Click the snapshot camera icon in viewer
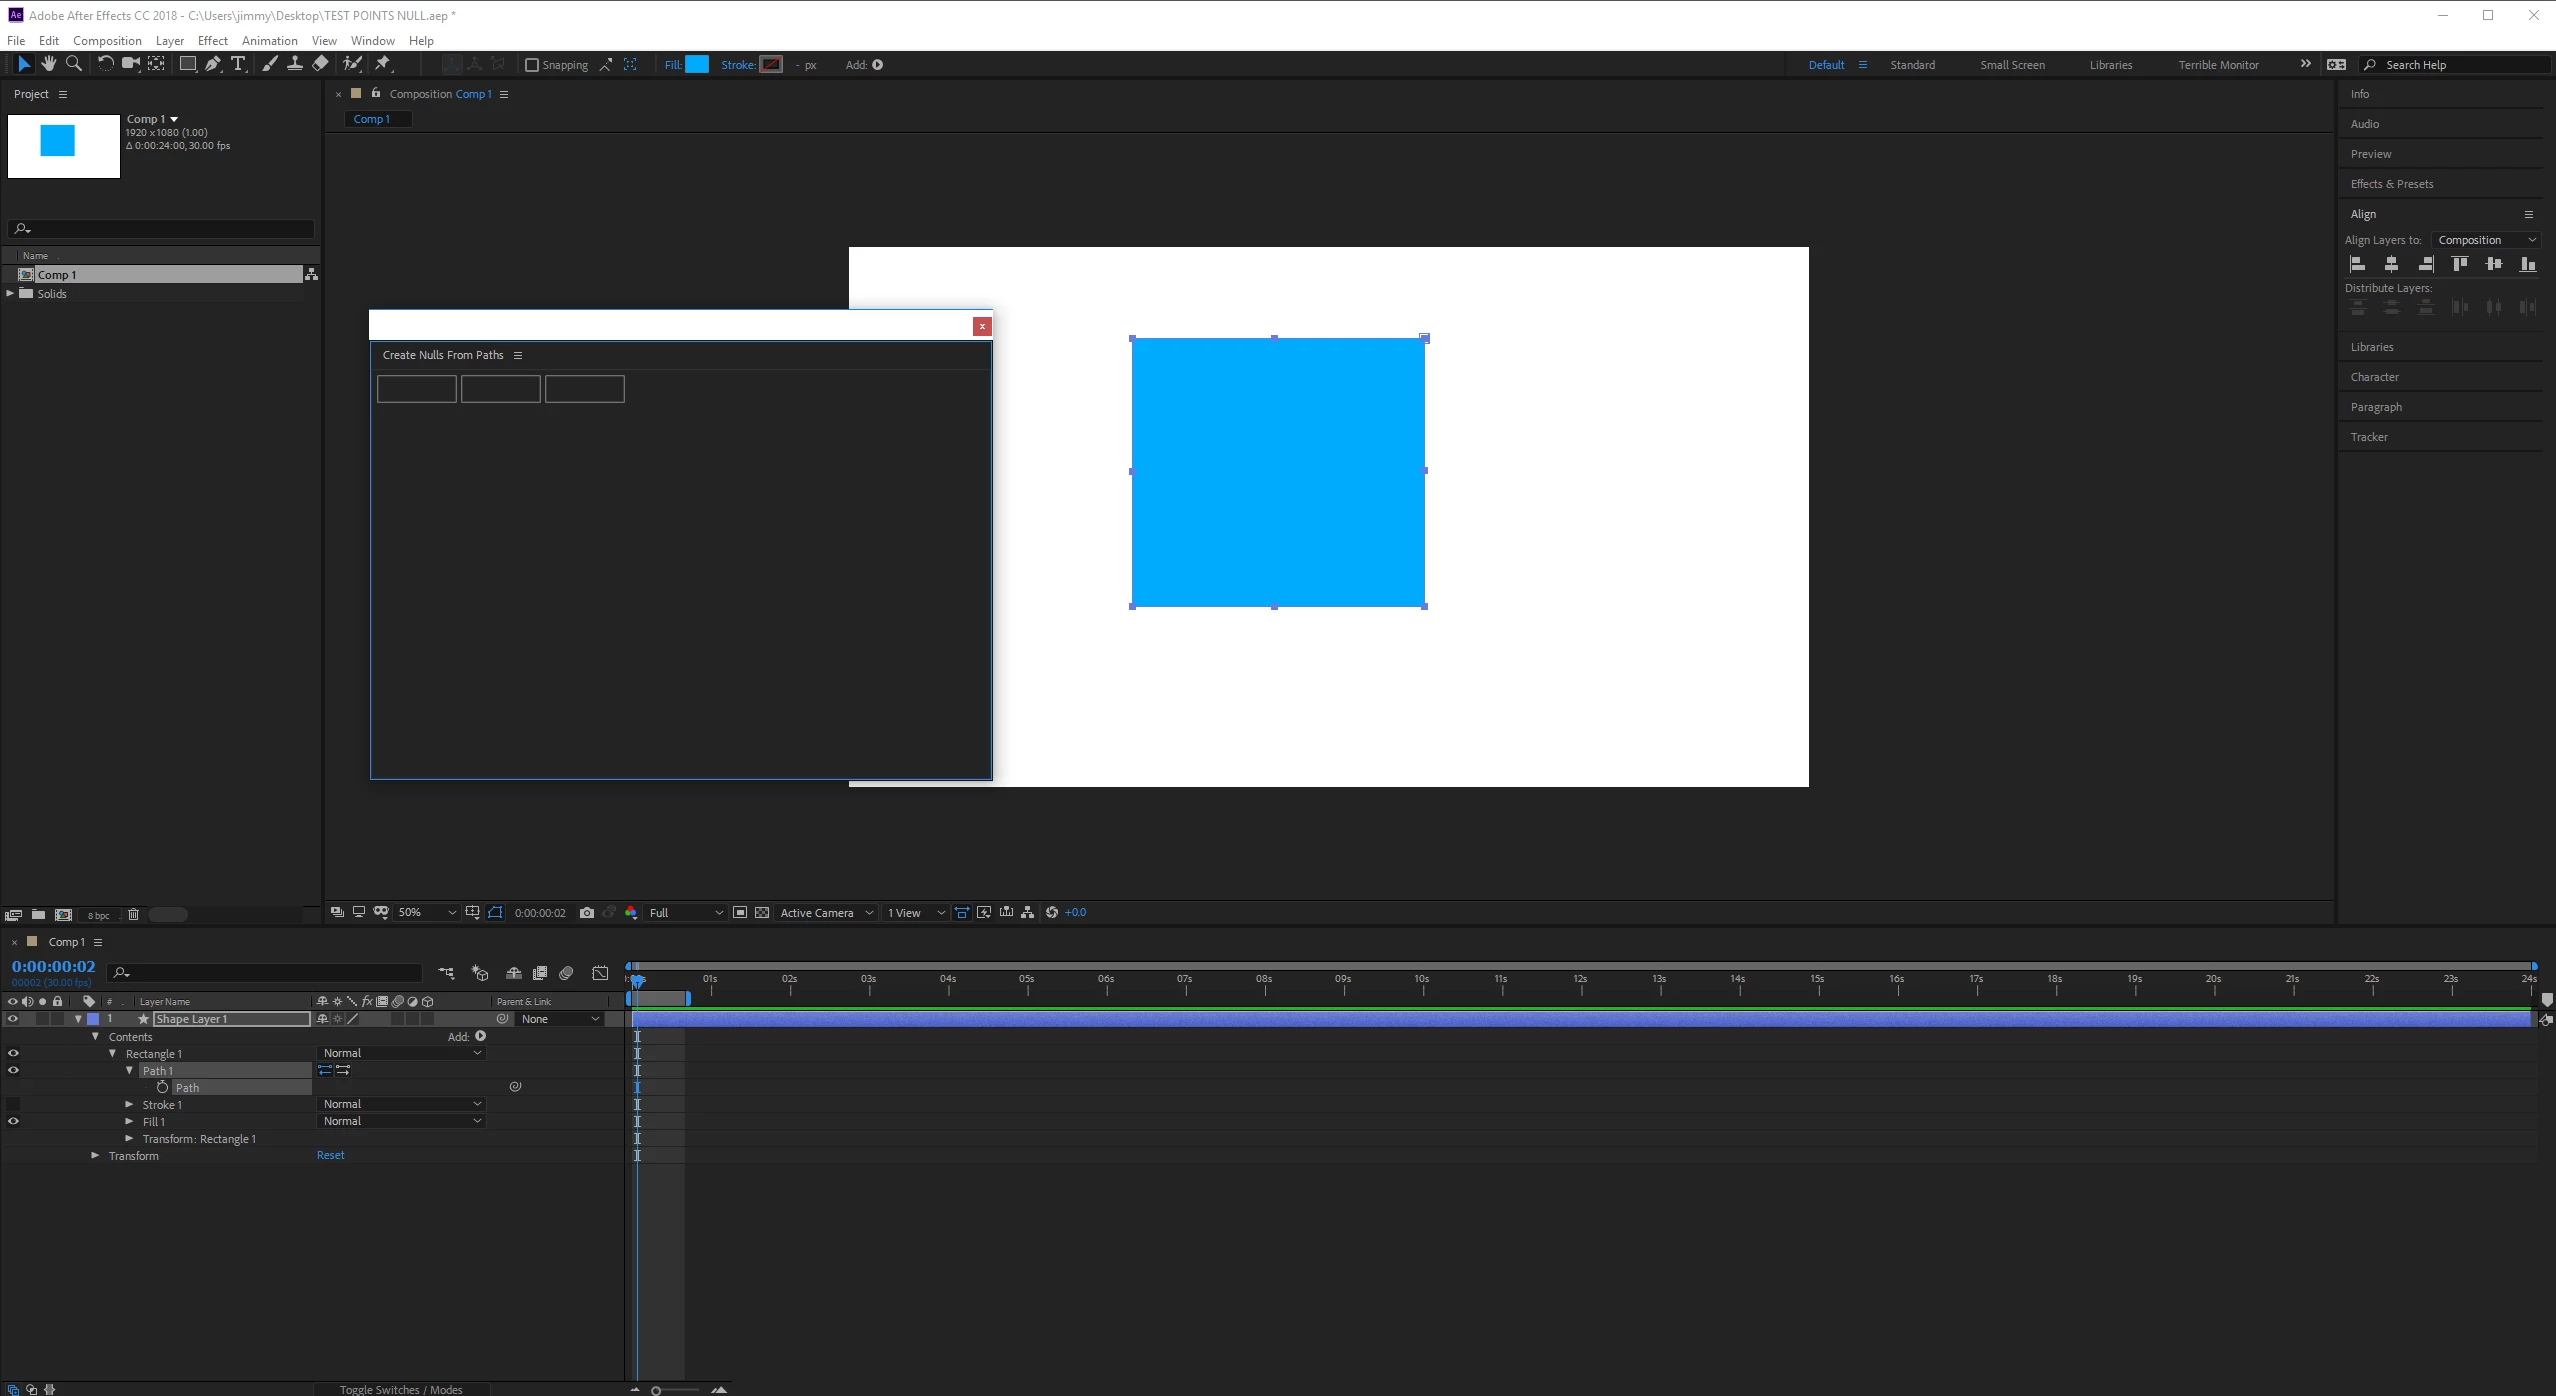2556x1396 pixels. pyautogui.click(x=587, y=913)
